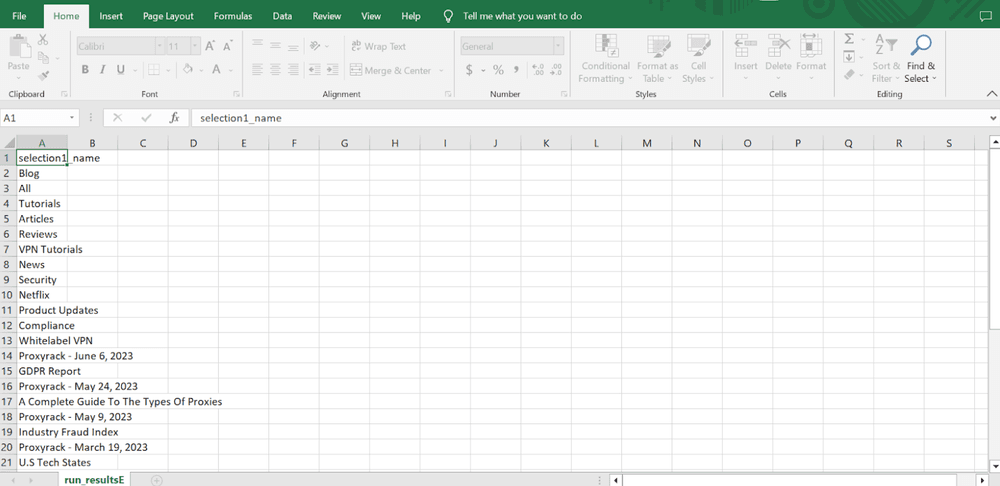This screenshot has width=1000, height=486.
Task: Click the Middle Align icon
Action: [x=276, y=46]
